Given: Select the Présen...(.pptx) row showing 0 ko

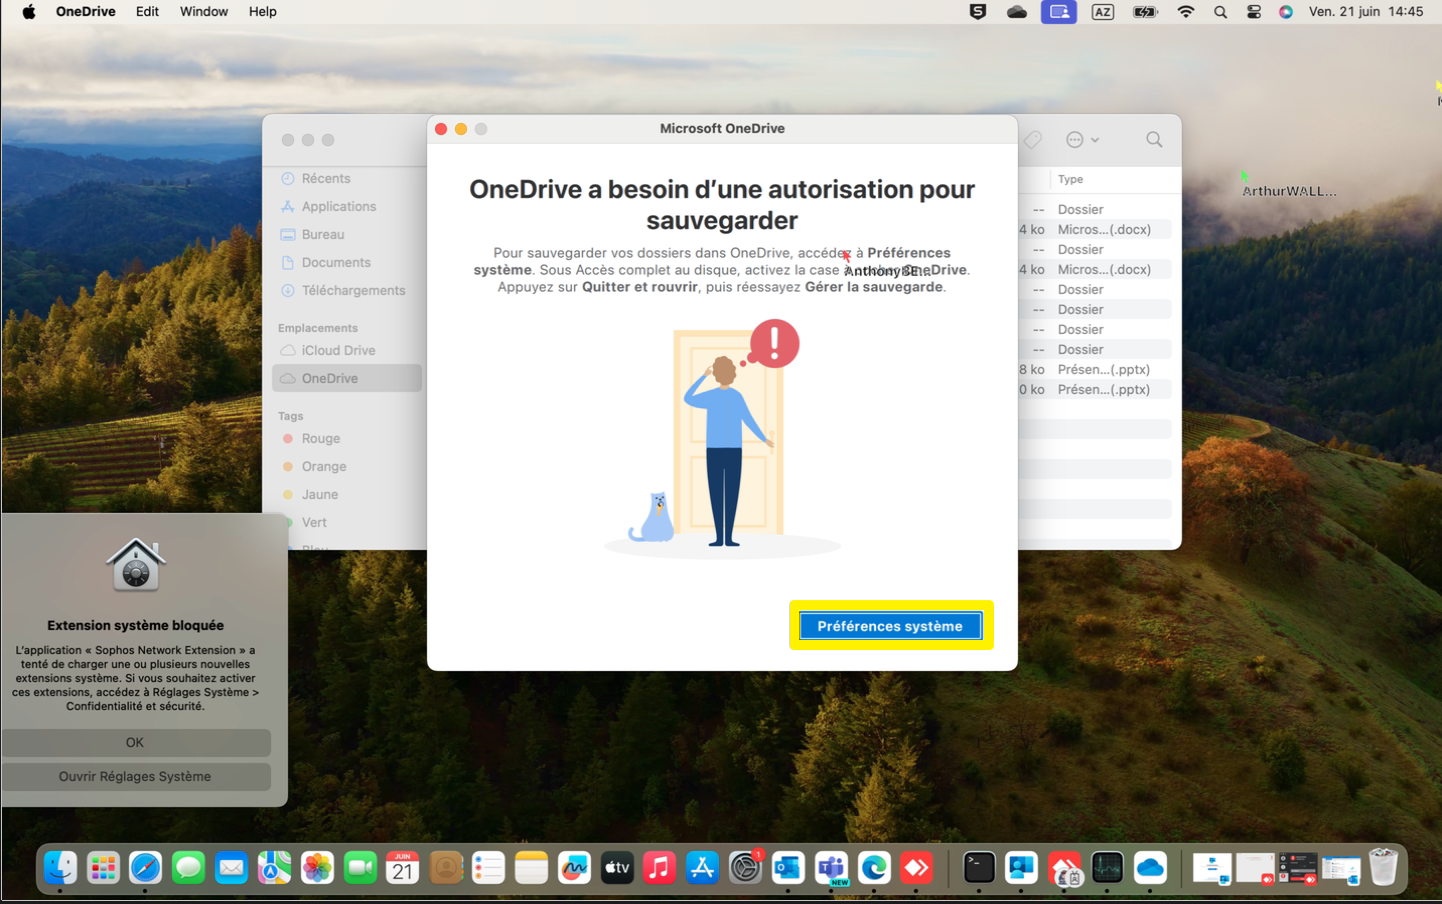Looking at the screenshot, I should point(1095,389).
